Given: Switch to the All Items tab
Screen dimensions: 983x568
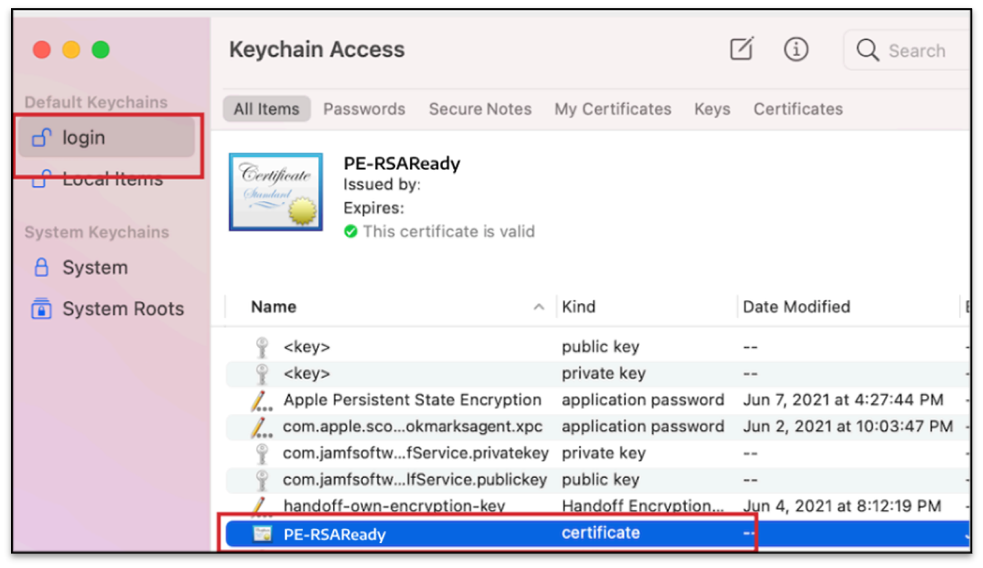Looking at the screenshot, I should point(266,109).
